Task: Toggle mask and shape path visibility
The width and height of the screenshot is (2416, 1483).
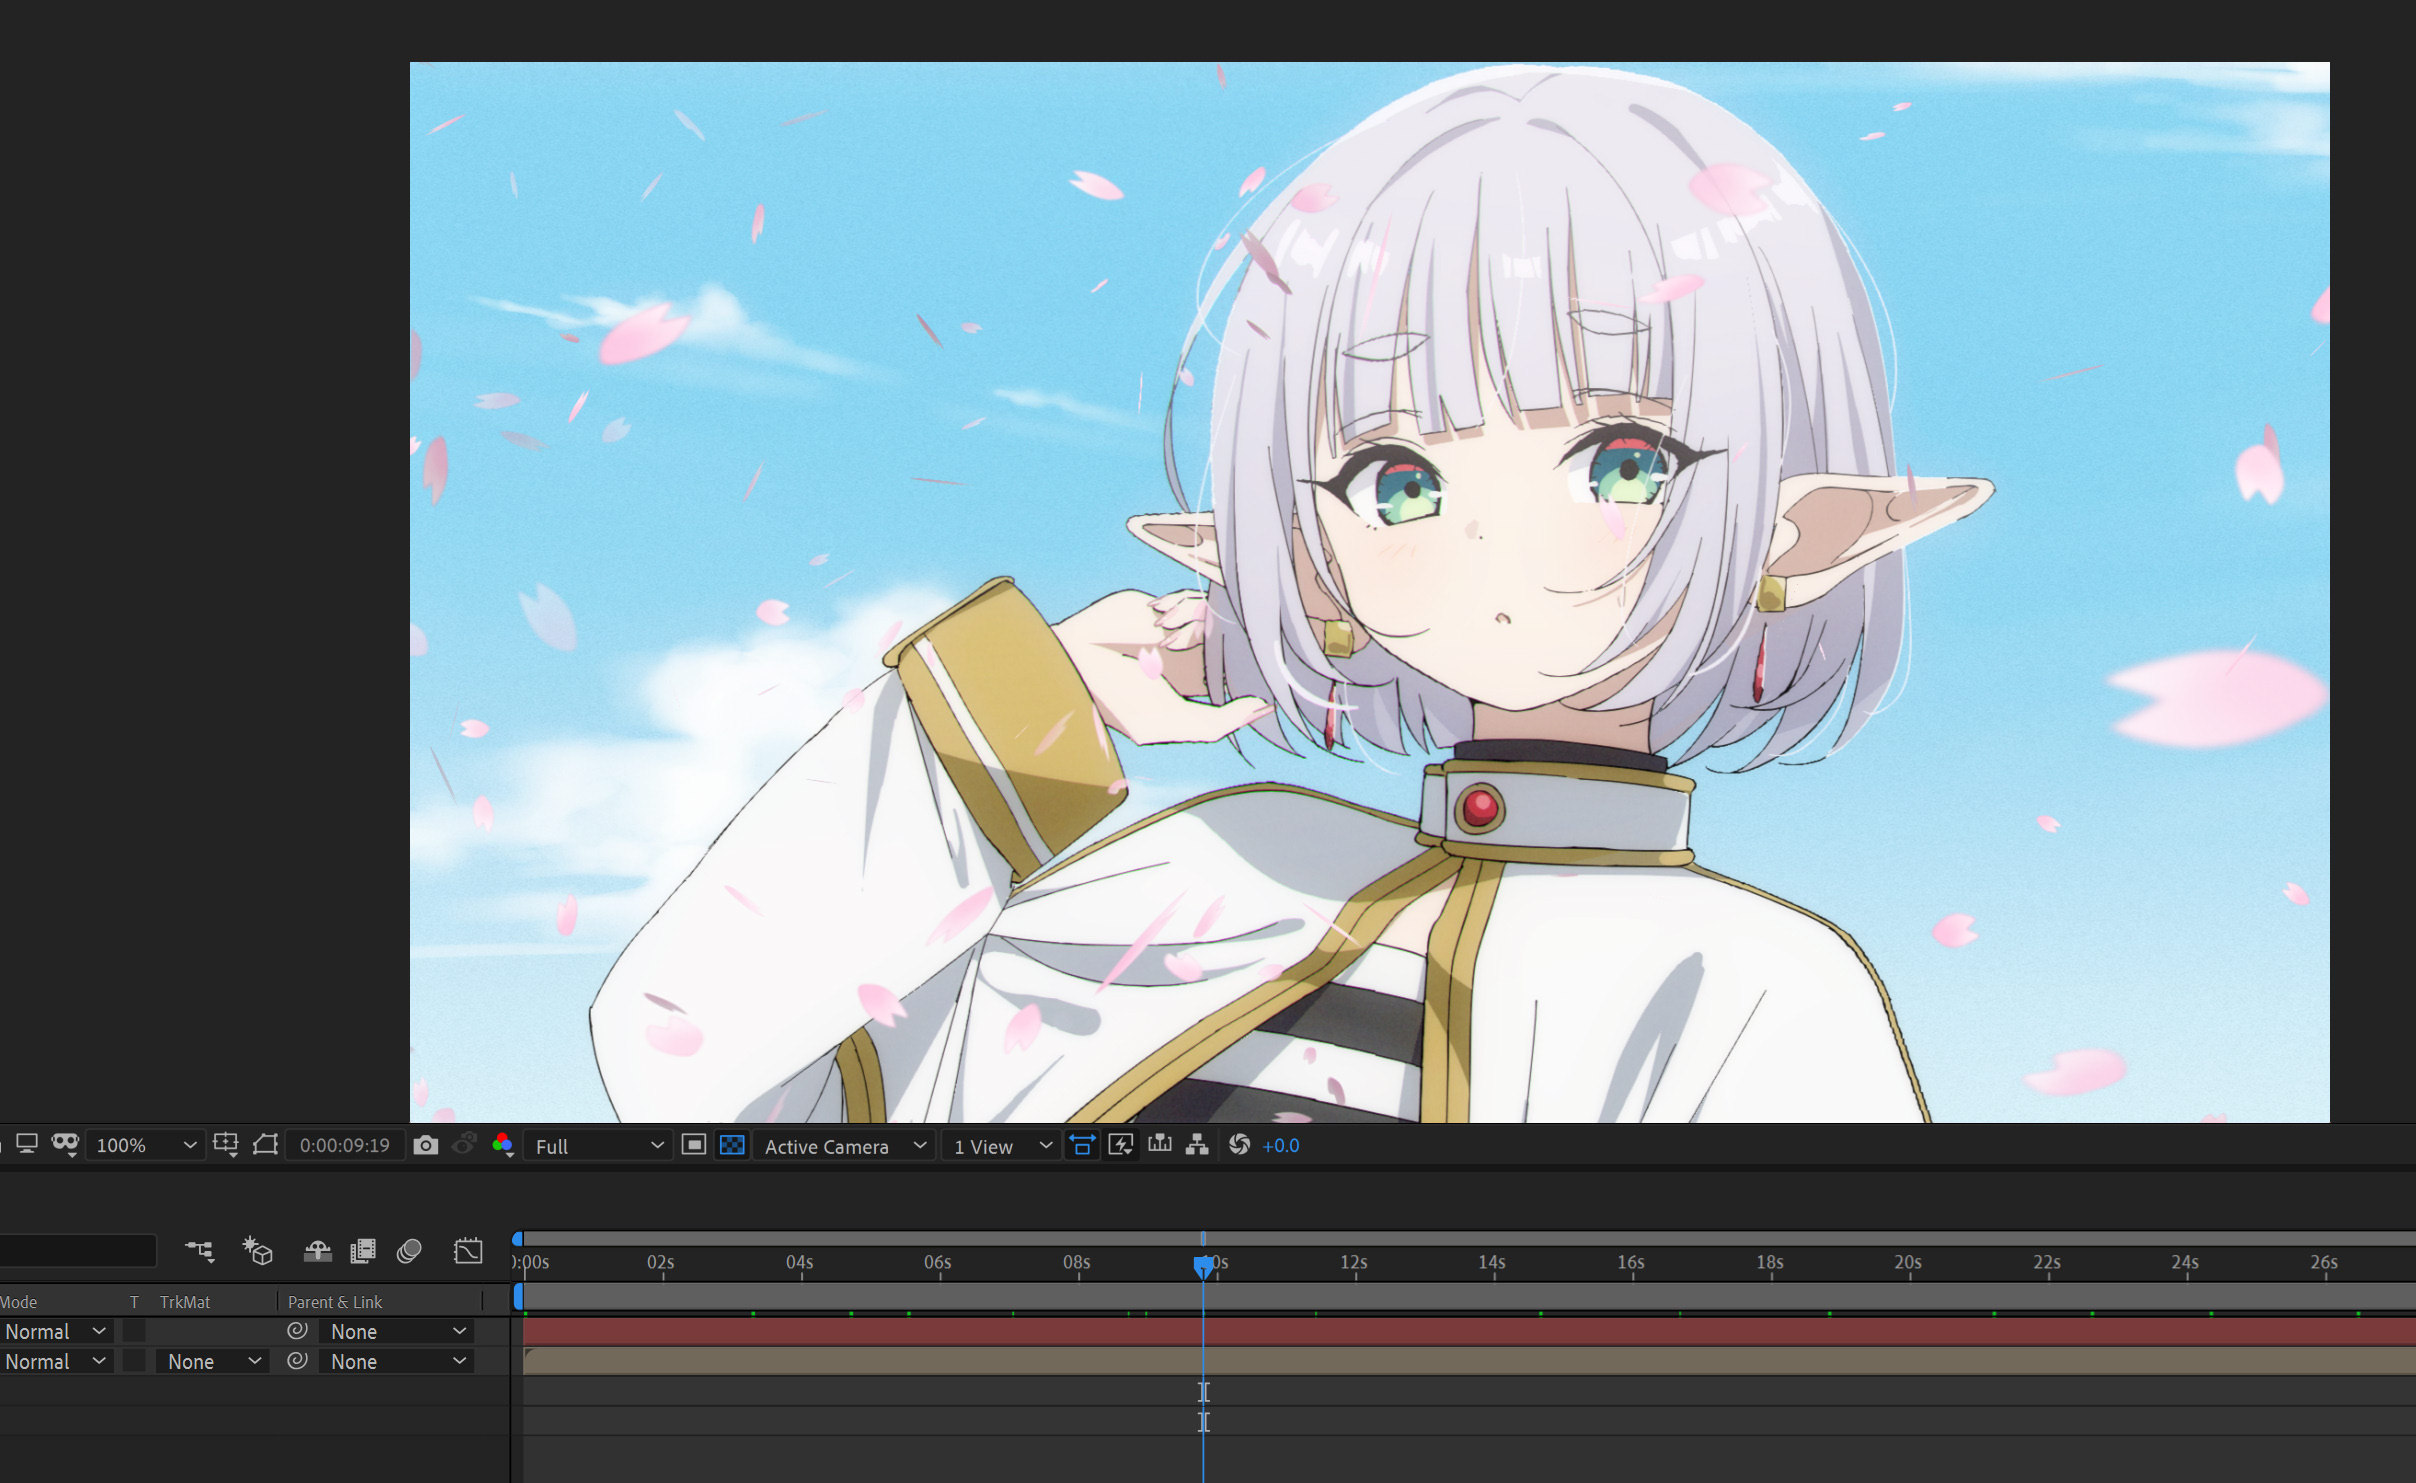Action: (265, 1145)
